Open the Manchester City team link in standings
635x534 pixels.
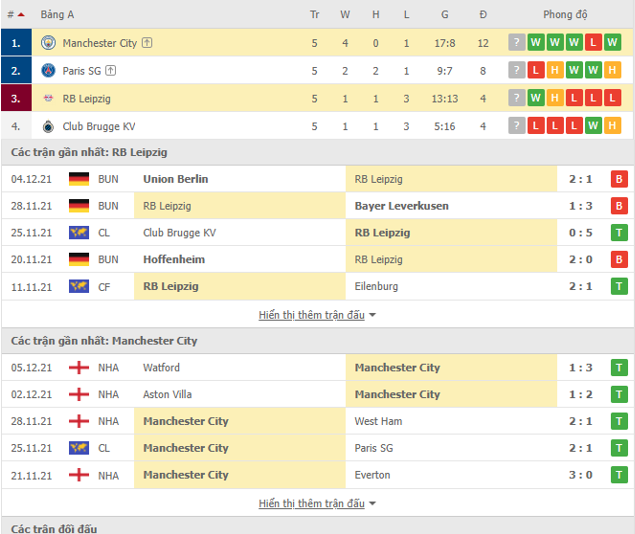[x=100, y=43]
